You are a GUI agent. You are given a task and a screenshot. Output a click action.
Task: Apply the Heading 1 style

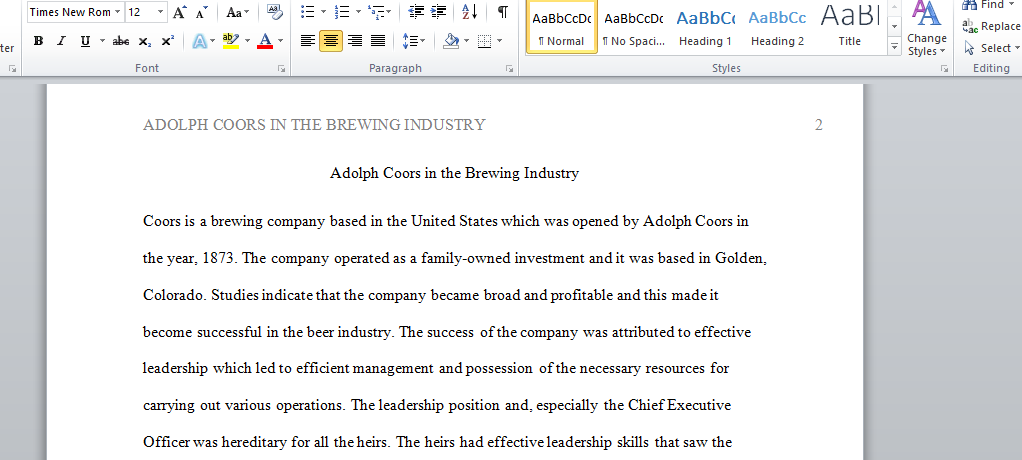705,26
